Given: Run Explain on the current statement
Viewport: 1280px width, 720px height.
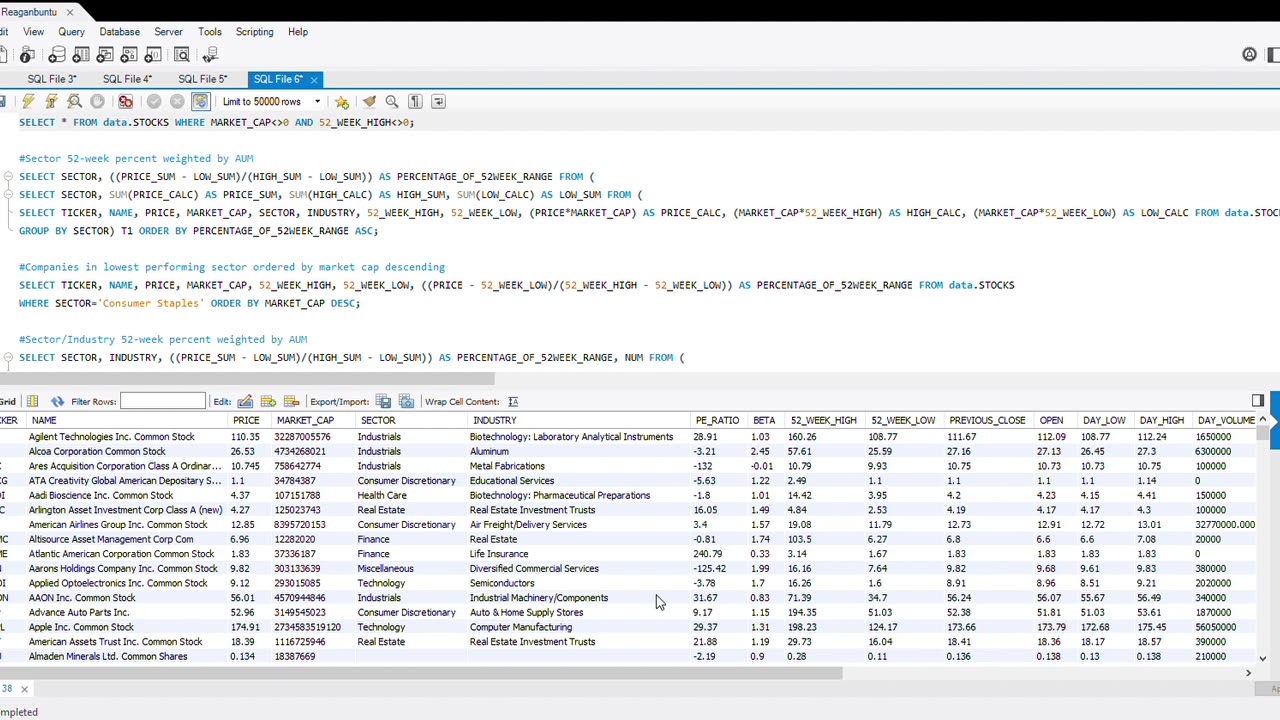Looking at the screenshot, I should pyautogui.click(x=74, y=101).
